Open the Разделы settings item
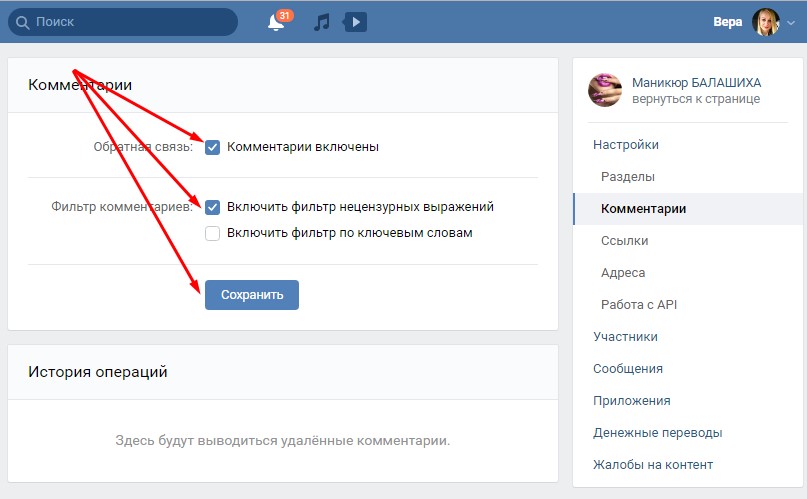The height and width of the screenshot is (499, 807). [x=627, y=176]
